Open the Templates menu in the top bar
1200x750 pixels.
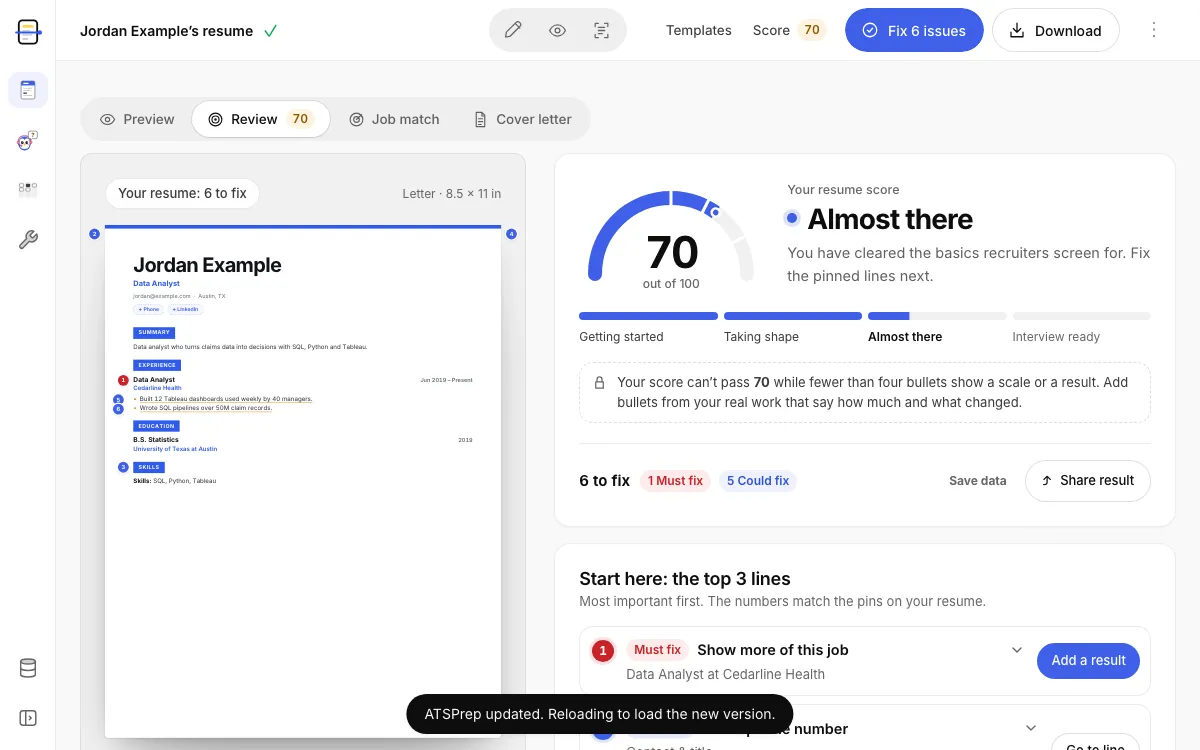(x=699, y=30)
